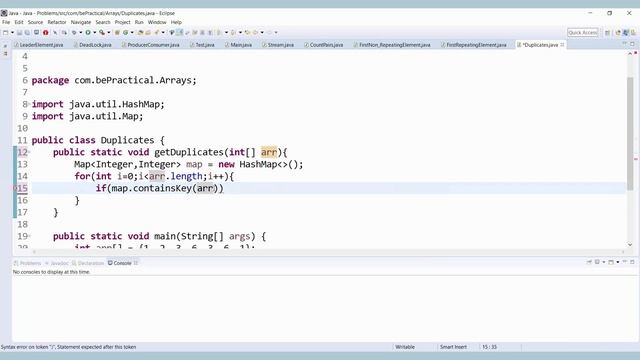The image size is (640, 360).
Task: Click the Pin Console icon
Action: tap(589, 262)
